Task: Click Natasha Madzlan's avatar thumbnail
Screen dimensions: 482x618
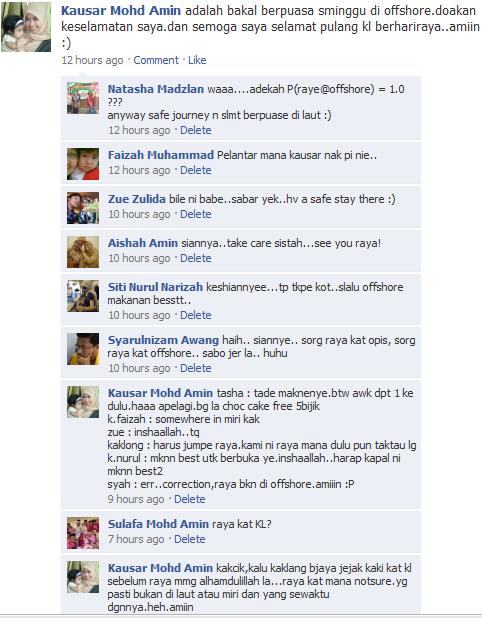Action: (83, 98)
